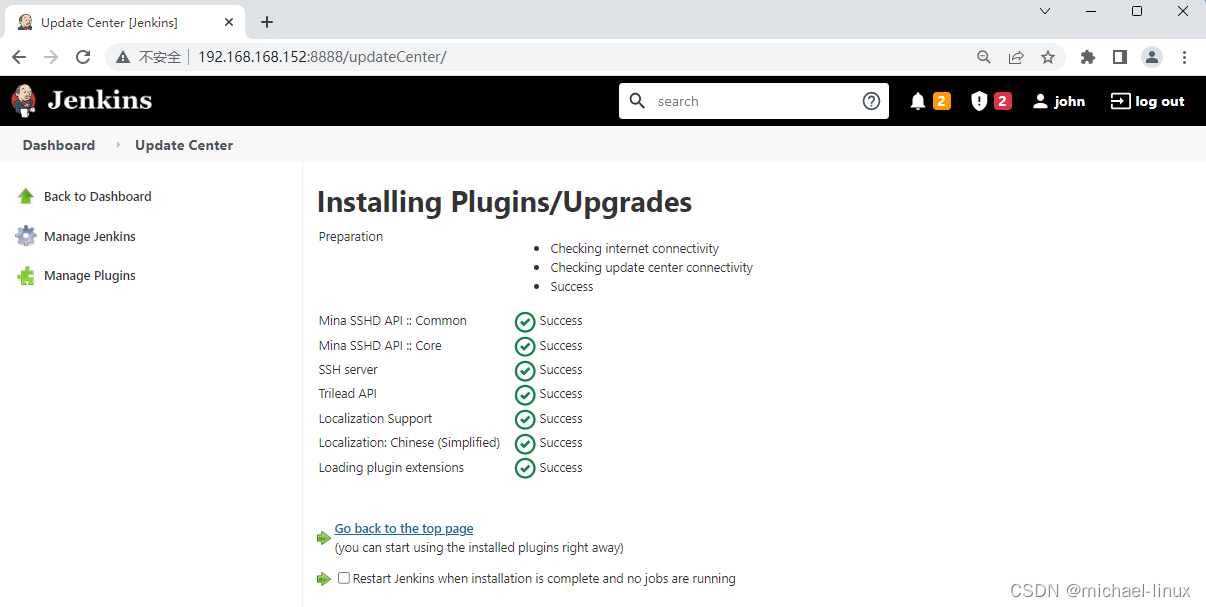Image resolution: width=1206 pixels, height=607 pixels.
Task: Open the Chrome three-dot menu
Action: 1184,57
